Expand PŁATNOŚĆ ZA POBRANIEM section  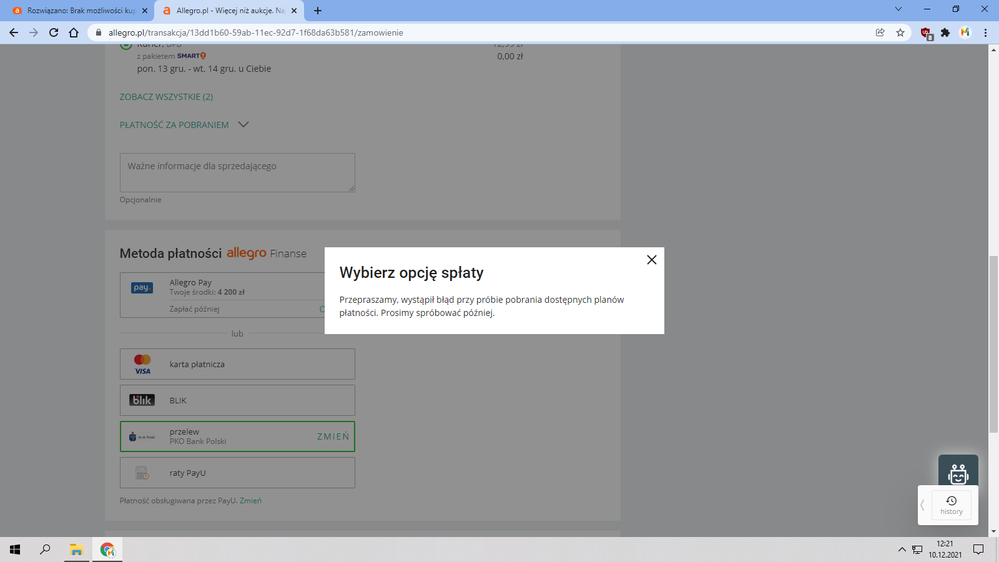(x=183, y=125)
